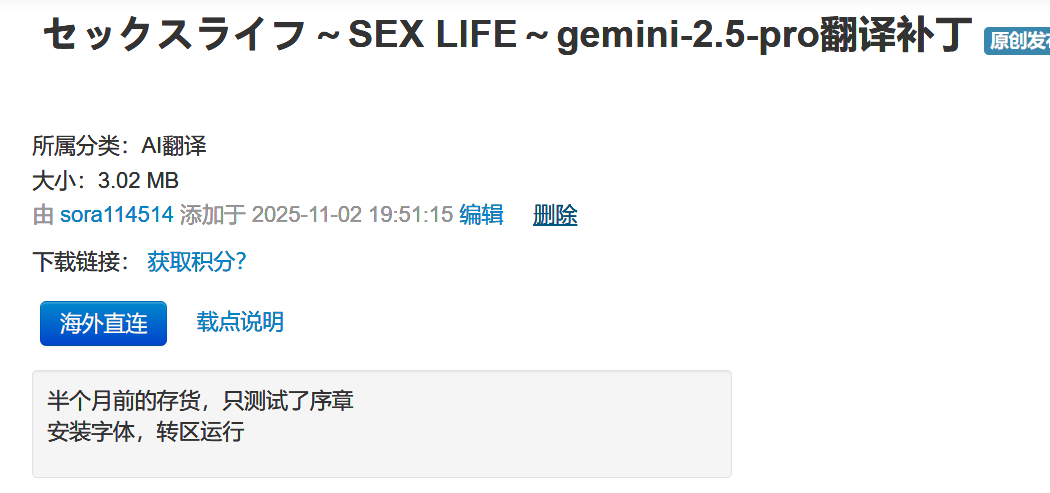This screenshot has height=493, width=1050.
Task: Open the 载点说明 link
Action: pos(240,322)
